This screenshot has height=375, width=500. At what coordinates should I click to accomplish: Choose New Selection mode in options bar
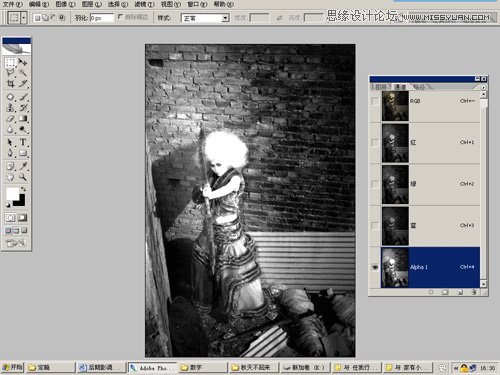pos(37,18)
